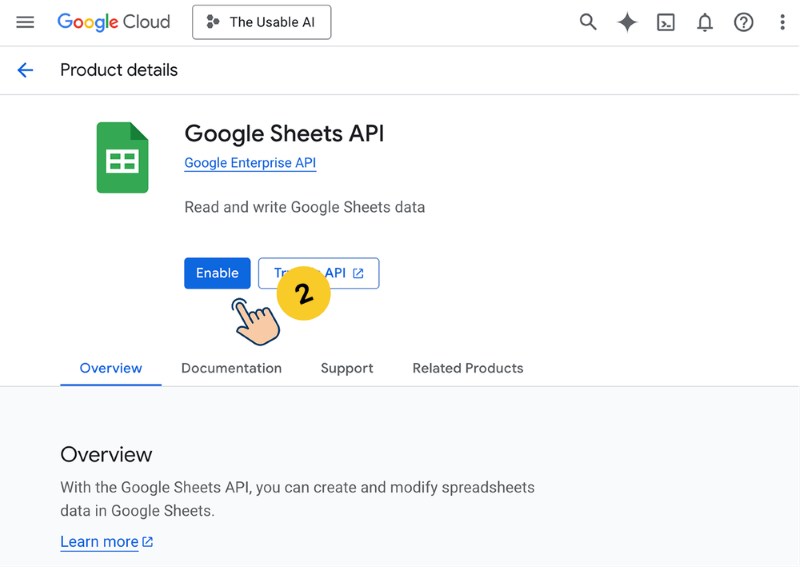Open the hamburger navigation menu
Viewport: 800px width, 567px height.
coord(25,22)
